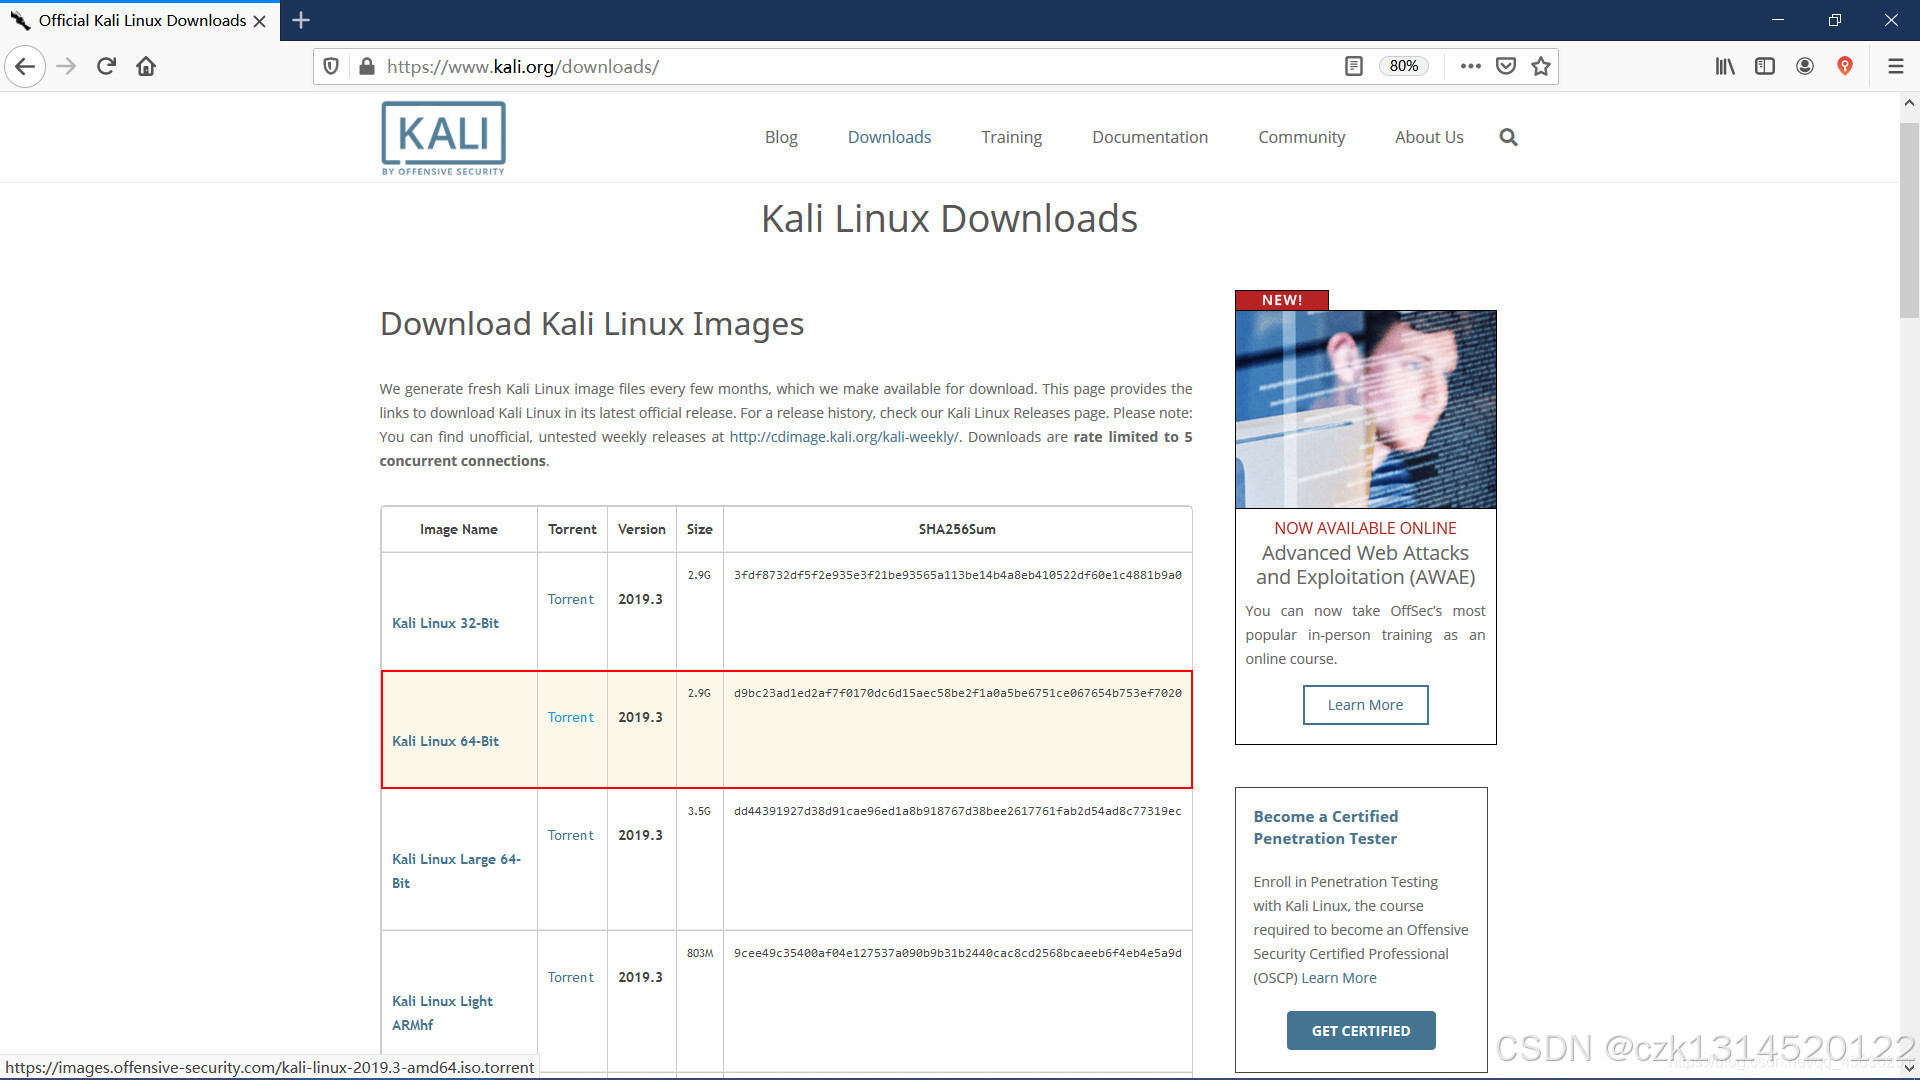Switch to the Official Kali Linux Downloads tab
This screenshot has height=1080, width=1920.
[x=140, y=20]
